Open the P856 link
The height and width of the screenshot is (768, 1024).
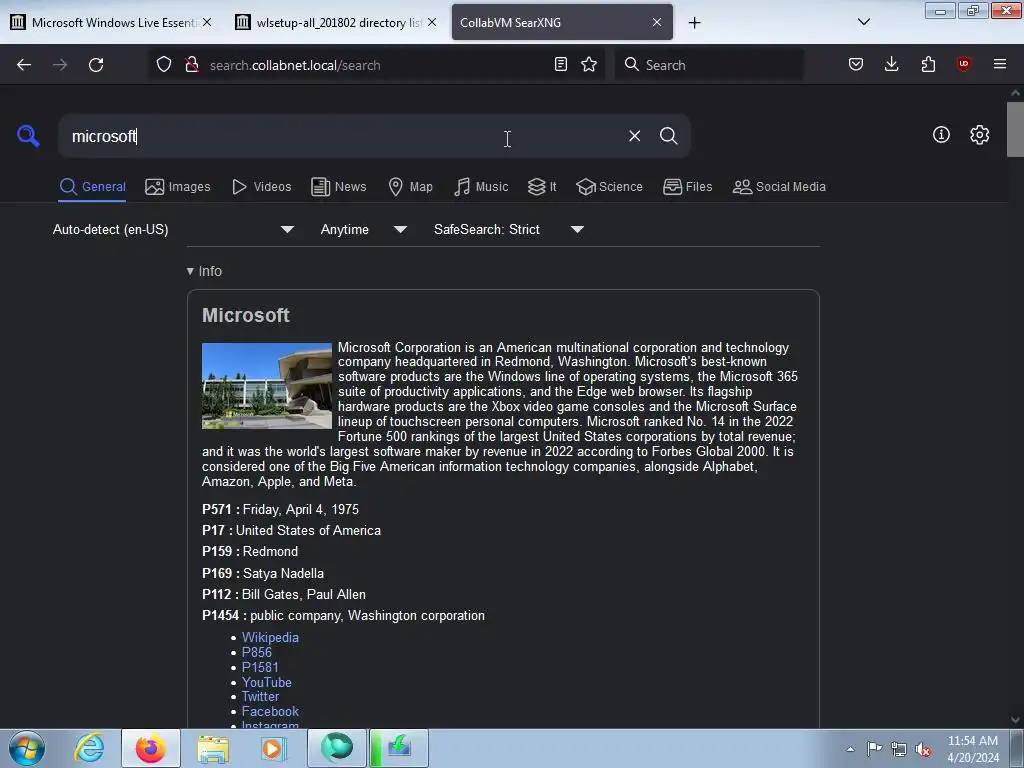(x=257, y=652)
